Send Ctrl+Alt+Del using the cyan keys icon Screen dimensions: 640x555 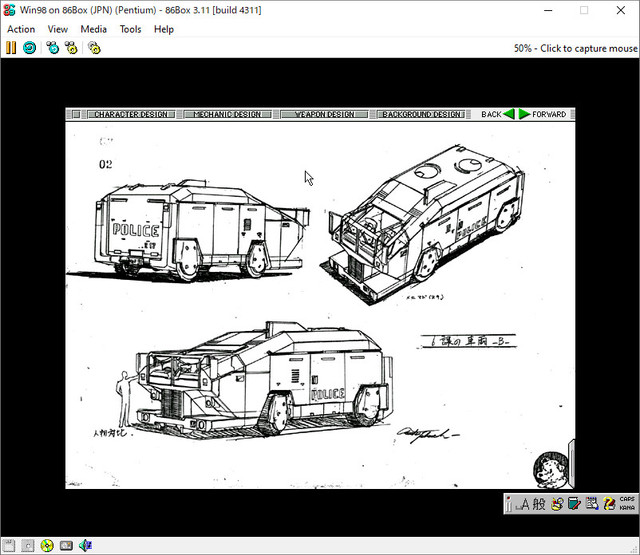pyautogui.click(x=53, y=48)
